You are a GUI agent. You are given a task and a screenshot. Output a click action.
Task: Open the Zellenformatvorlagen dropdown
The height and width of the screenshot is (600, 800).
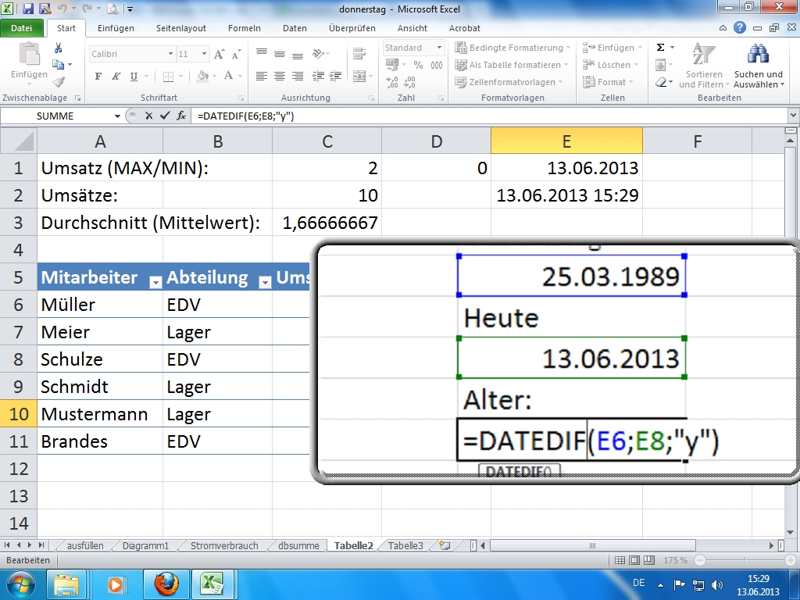click(508, 82)
